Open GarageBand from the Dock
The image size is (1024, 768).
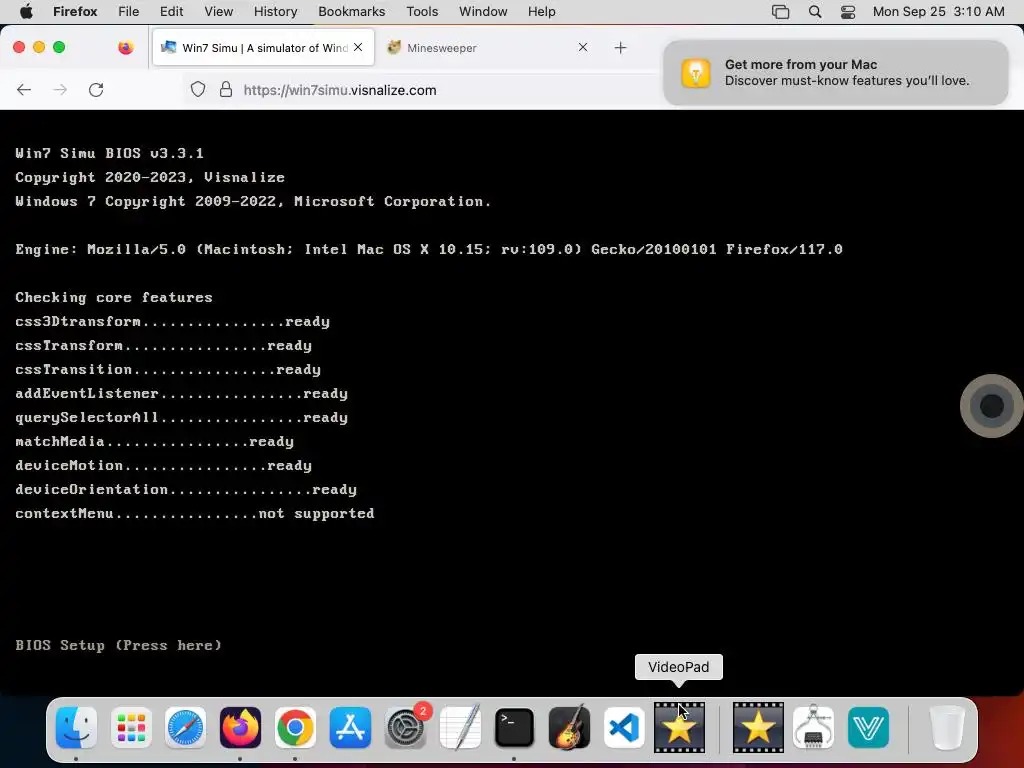569,727
